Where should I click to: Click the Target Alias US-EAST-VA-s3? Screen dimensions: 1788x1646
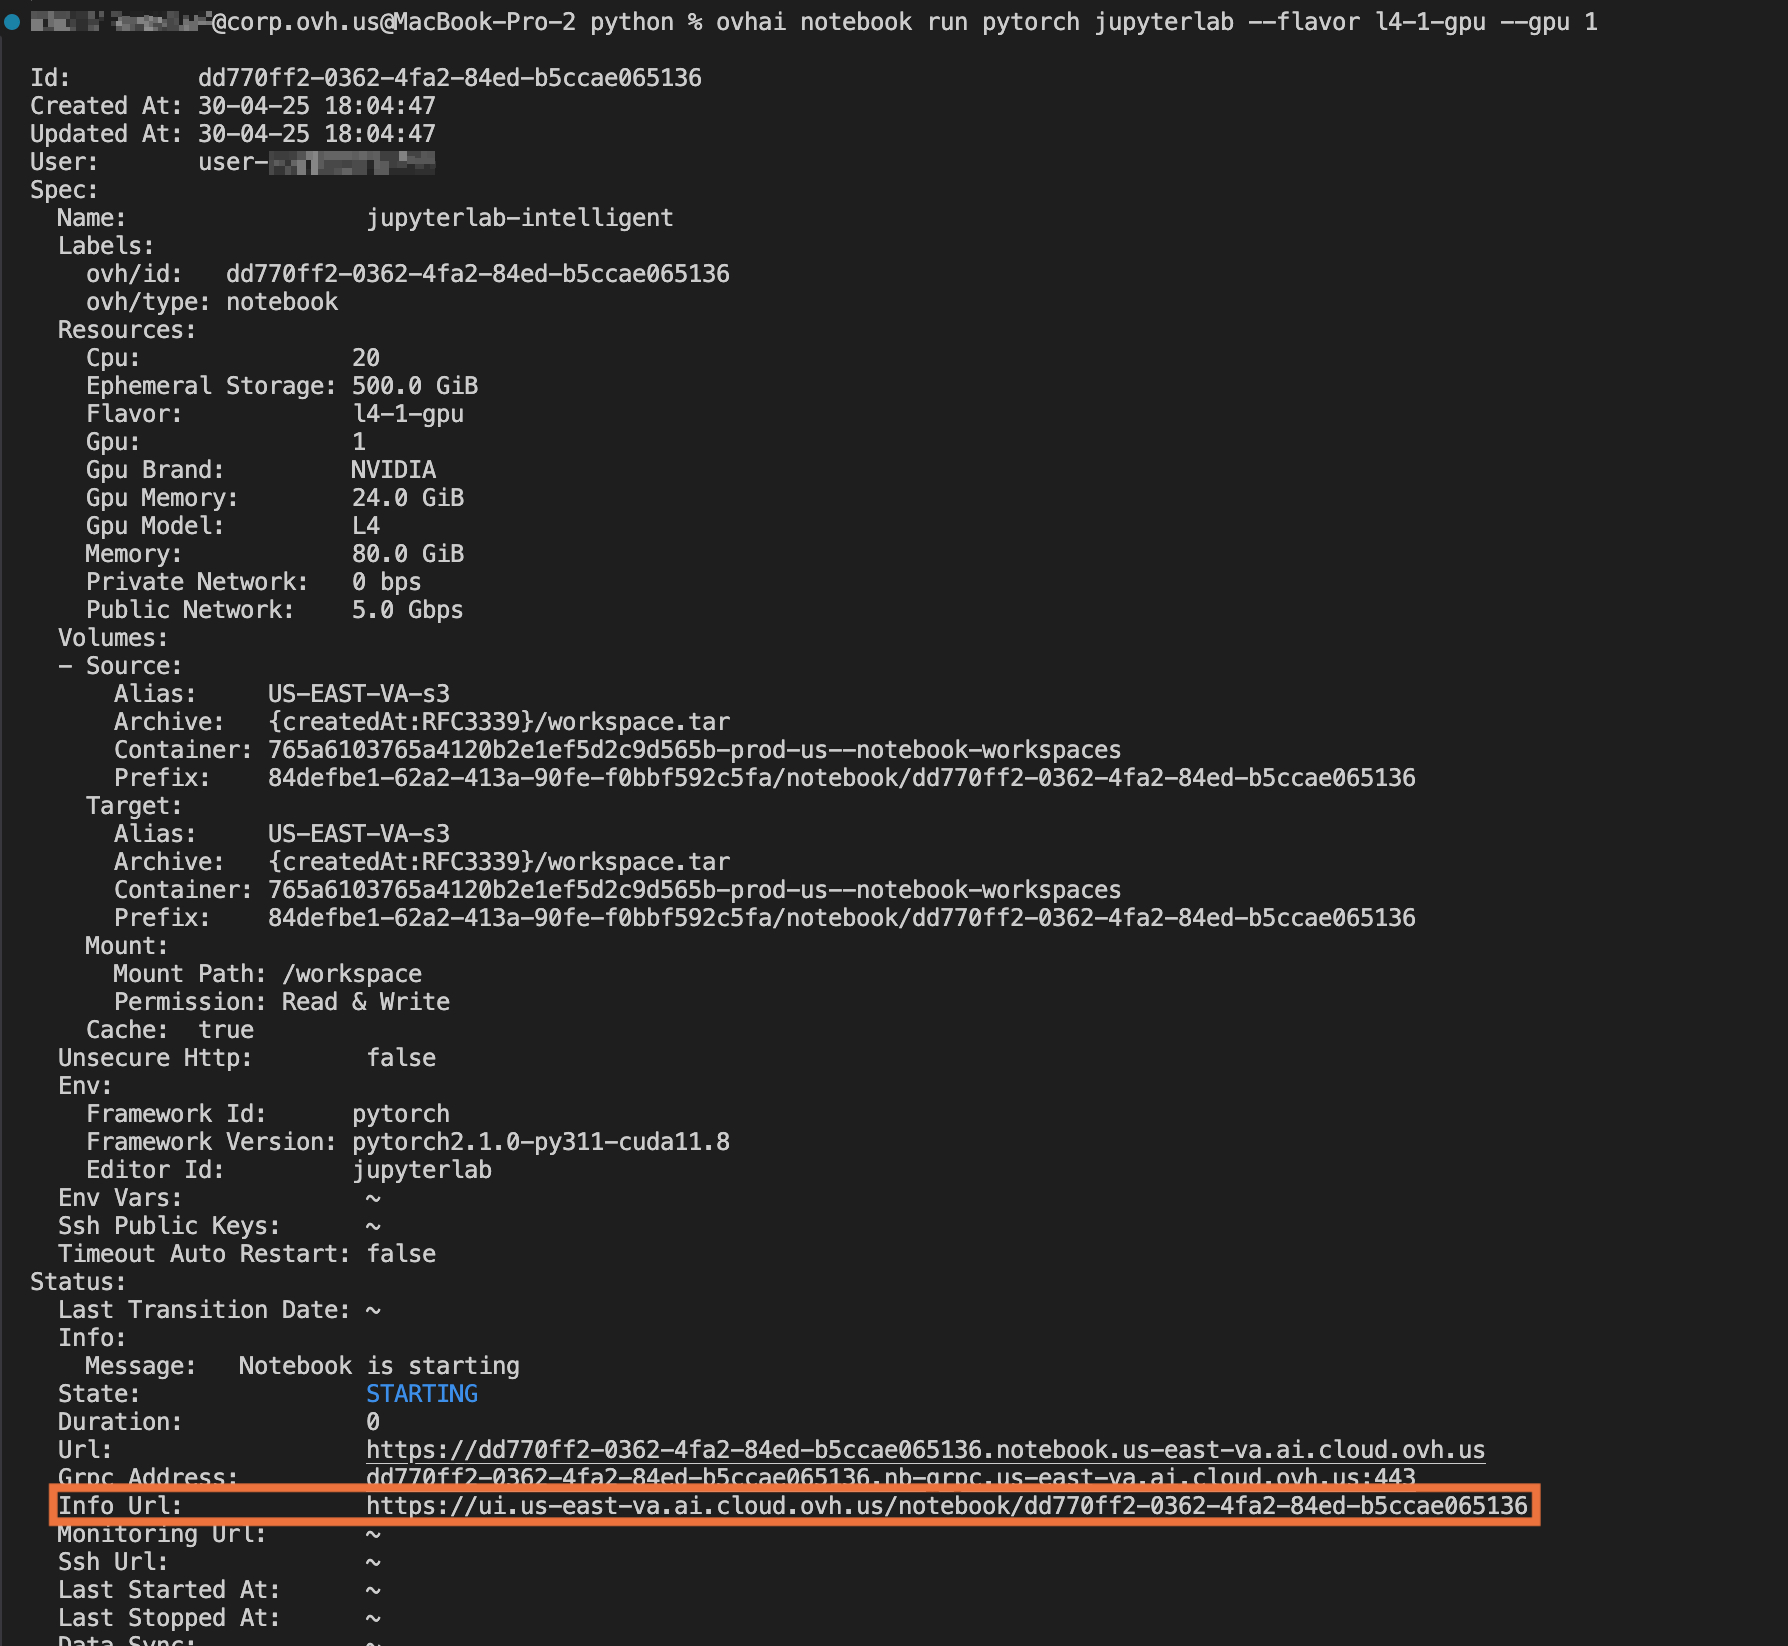click(x=359, y=834)
